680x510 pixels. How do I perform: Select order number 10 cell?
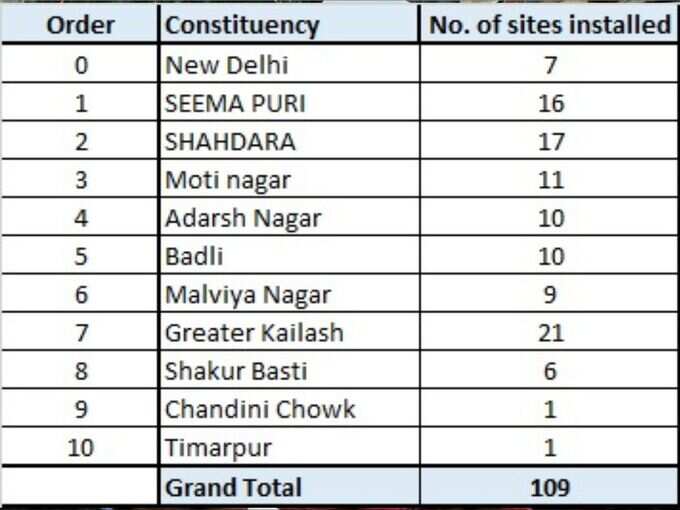[80, 447]
